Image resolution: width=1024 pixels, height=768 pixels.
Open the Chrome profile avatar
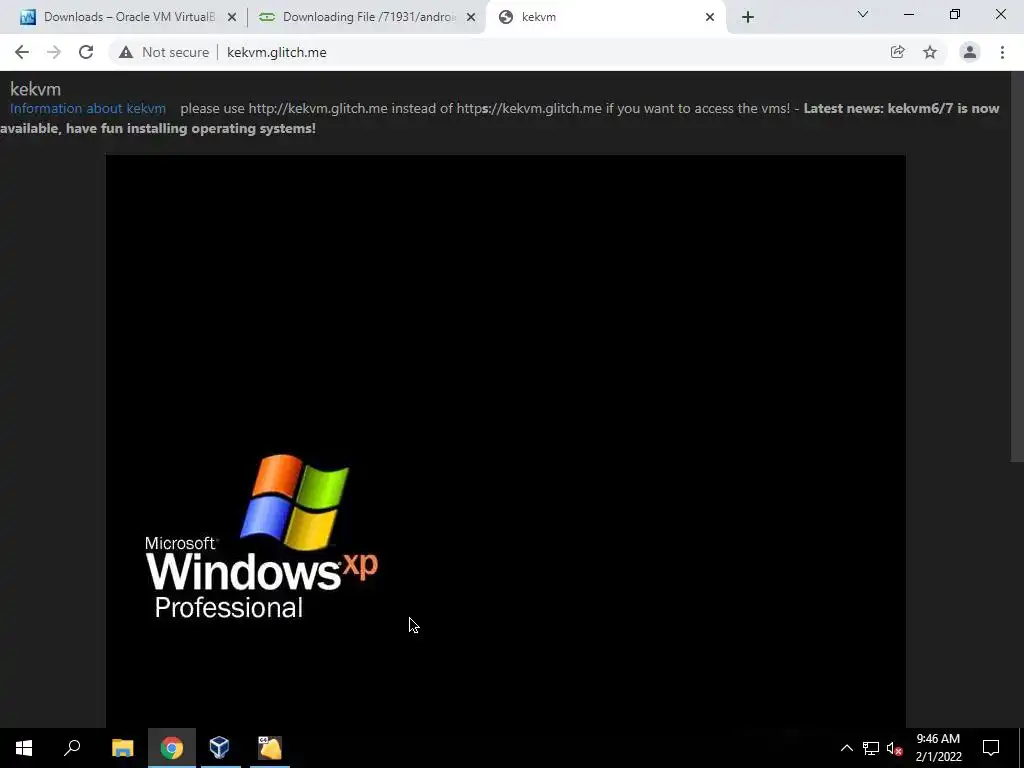(x=970, y=52)
